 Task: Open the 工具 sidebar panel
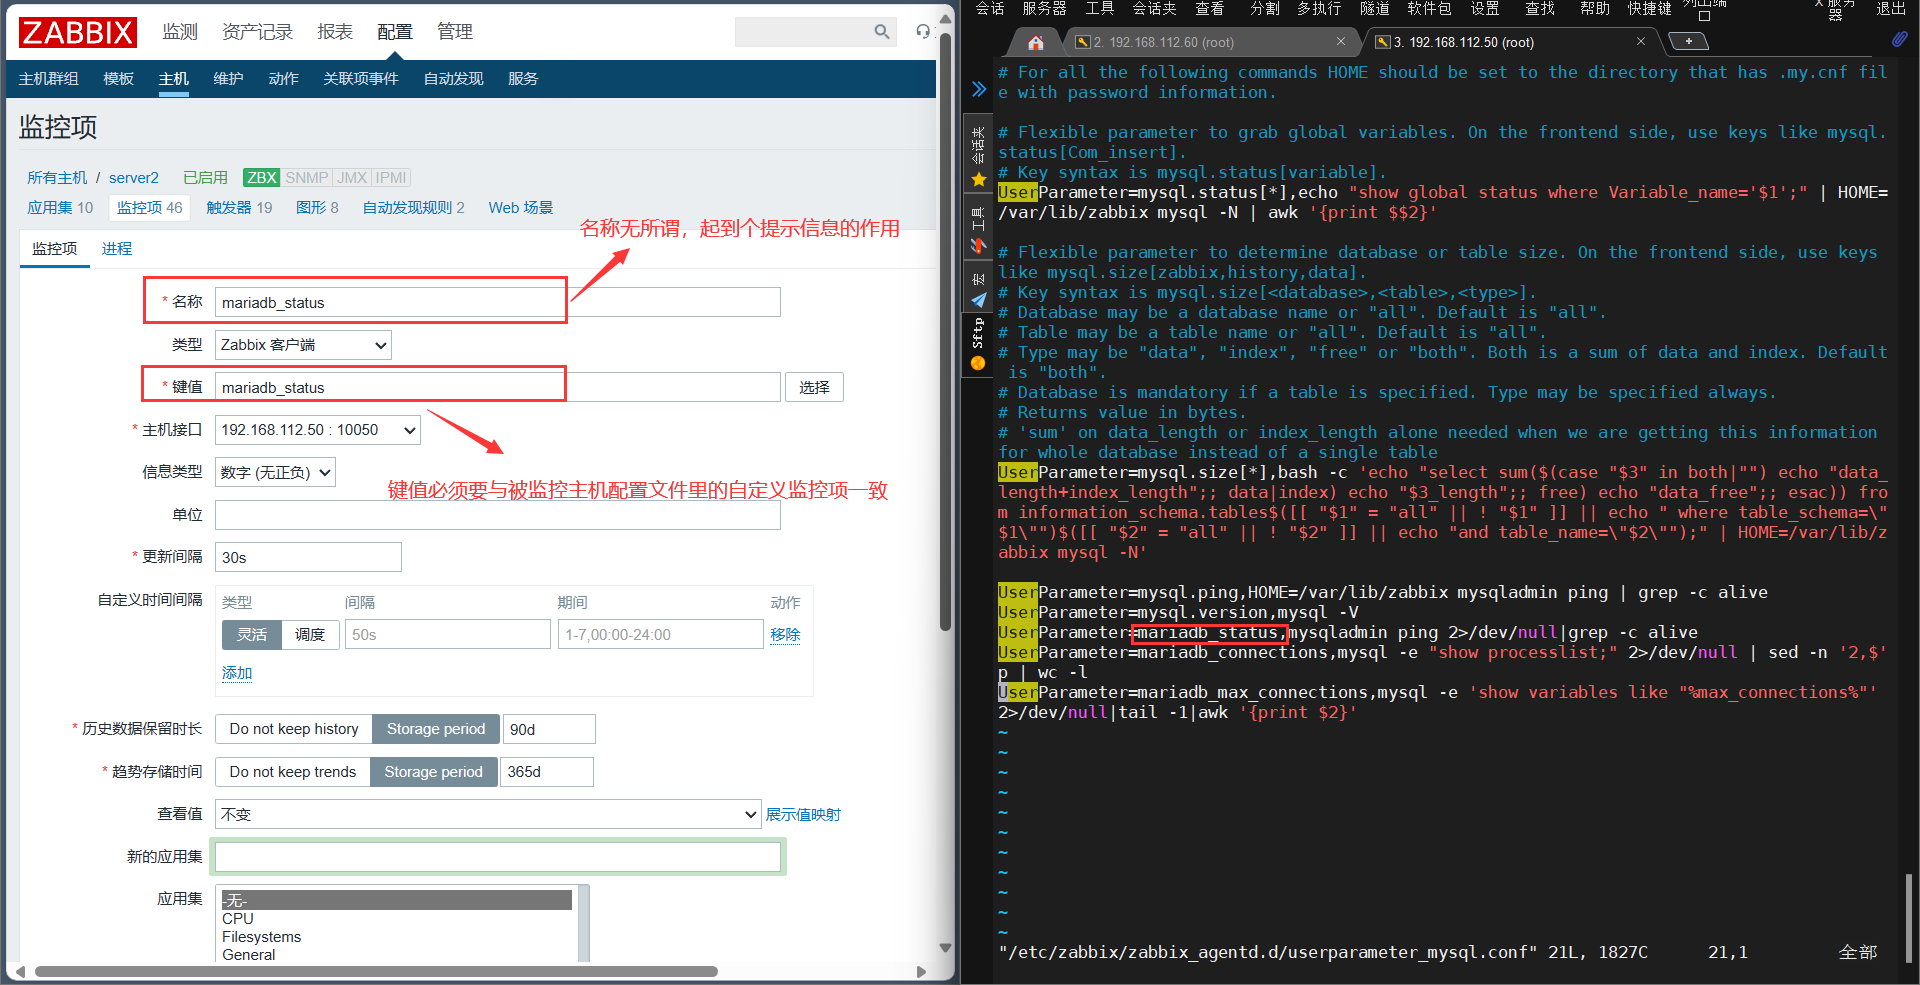click(978, 230)
